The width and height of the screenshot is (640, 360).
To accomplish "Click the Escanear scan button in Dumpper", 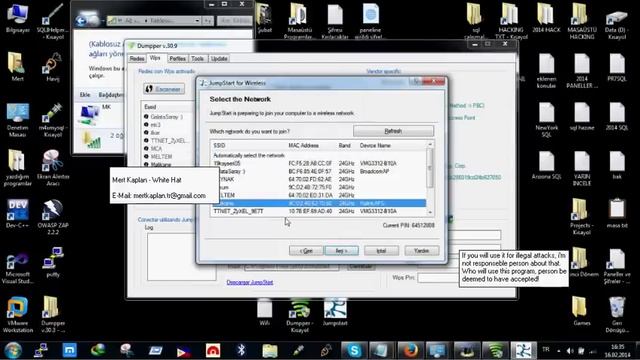I will coord(164,89).
